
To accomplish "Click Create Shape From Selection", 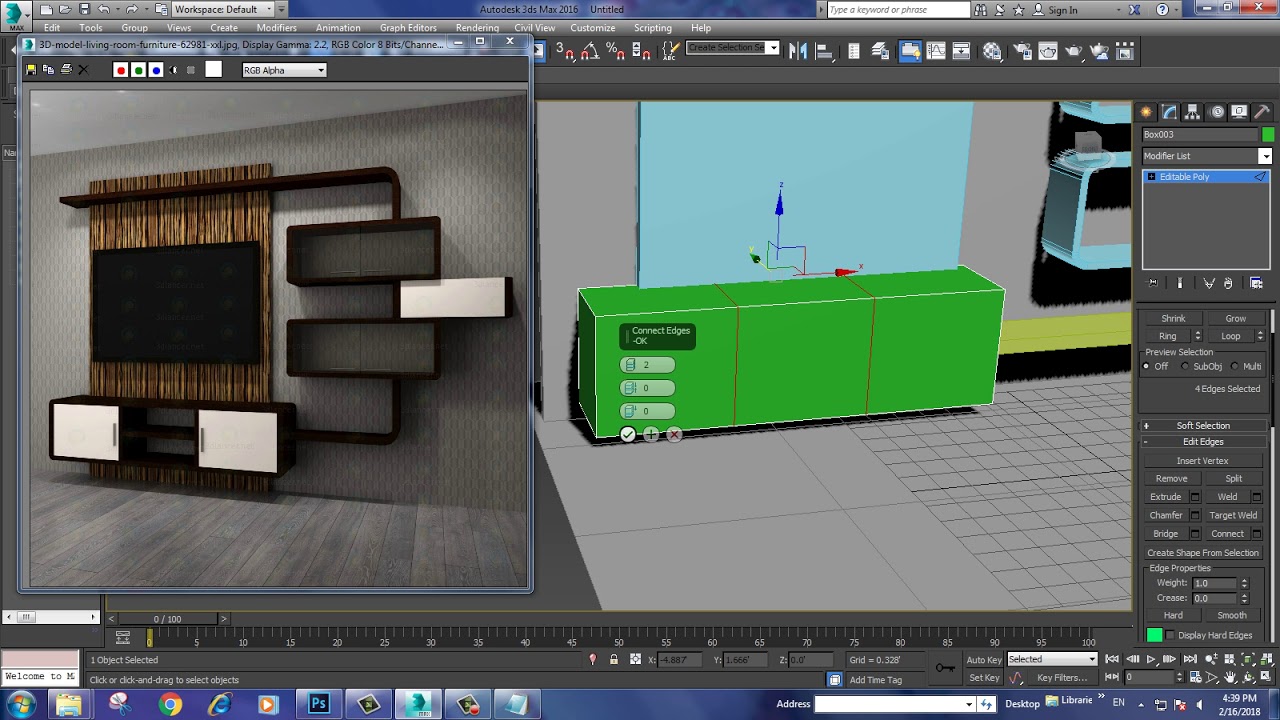I will pyautogui.click(x=1203, y=553).
